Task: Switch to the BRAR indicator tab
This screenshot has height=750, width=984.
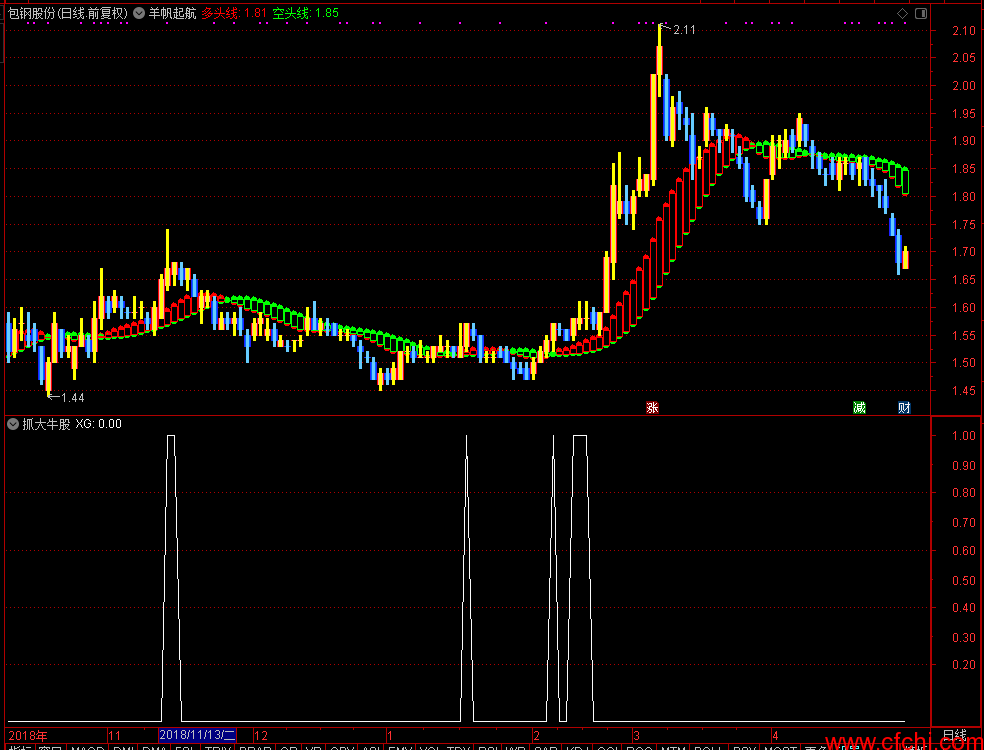Action: pos(255,747)
